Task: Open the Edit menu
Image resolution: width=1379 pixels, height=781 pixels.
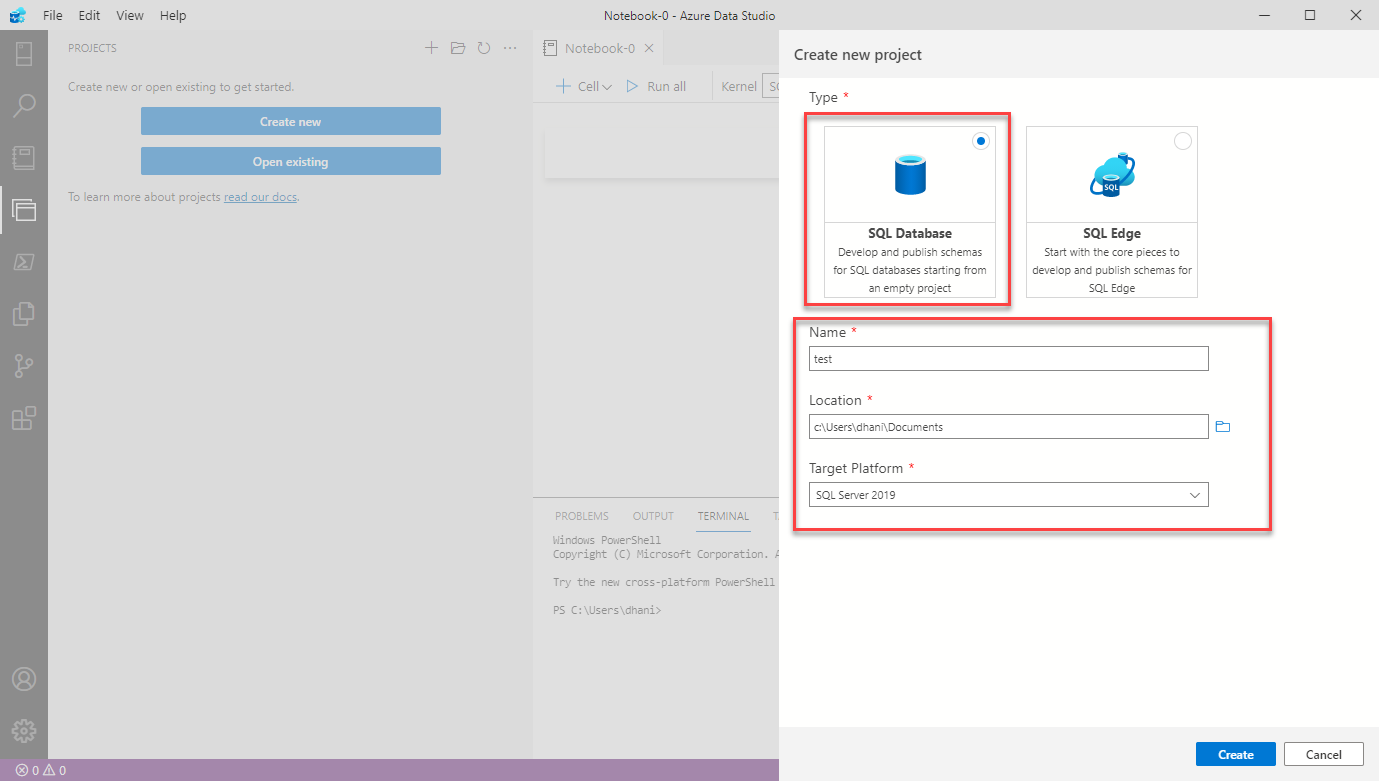Action: pos(89,15)
